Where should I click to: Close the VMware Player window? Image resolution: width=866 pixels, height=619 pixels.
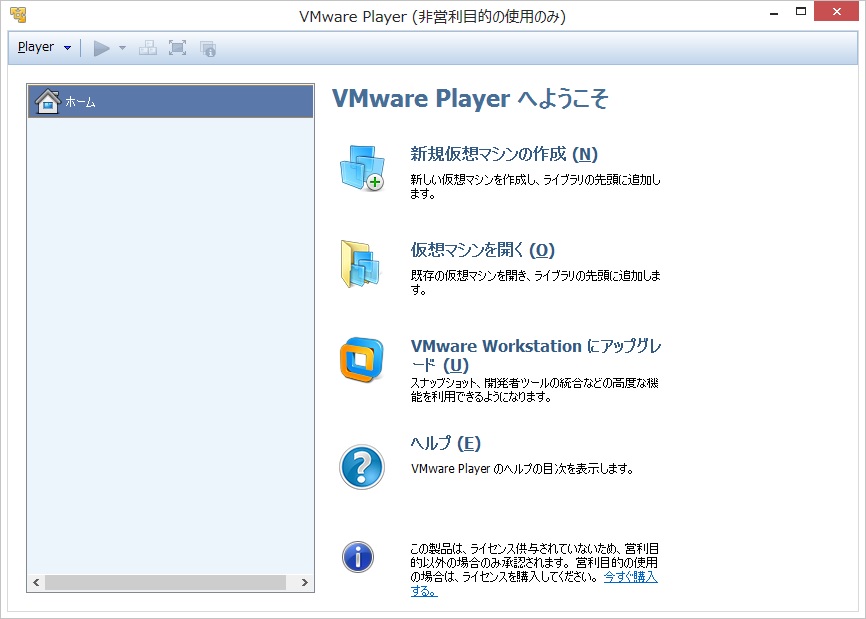(x=836, y=12)
